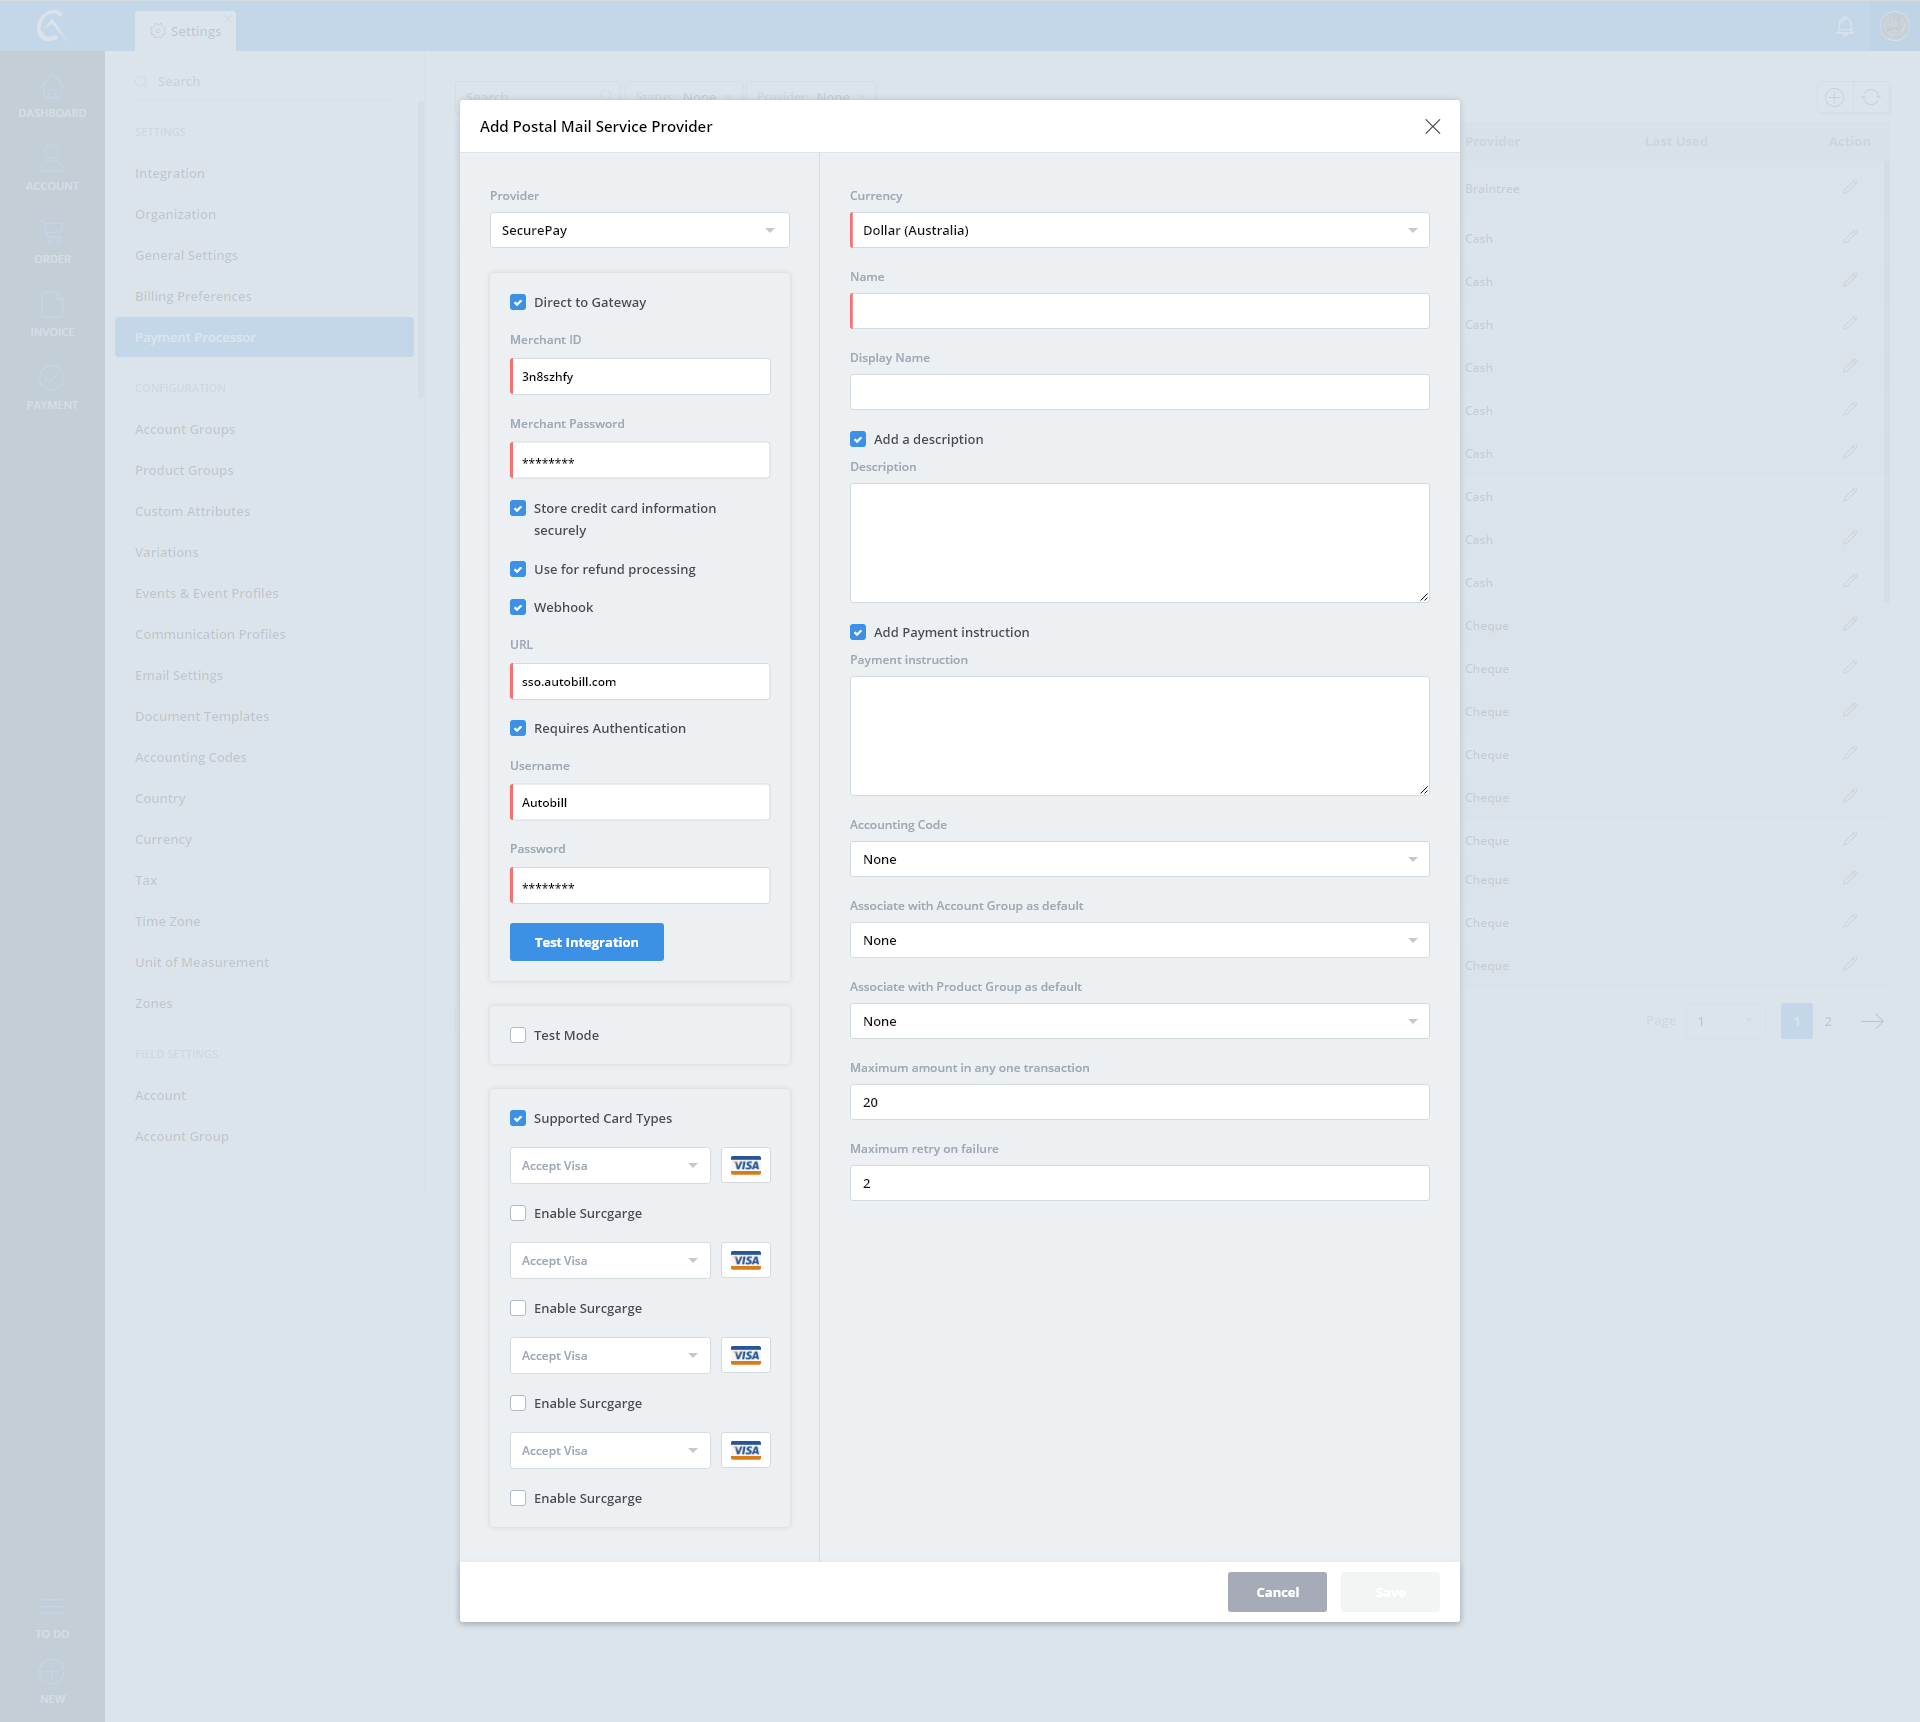Toggle Direct to Gateway checkbox
1920x1722 pixels.
(518, 302)
